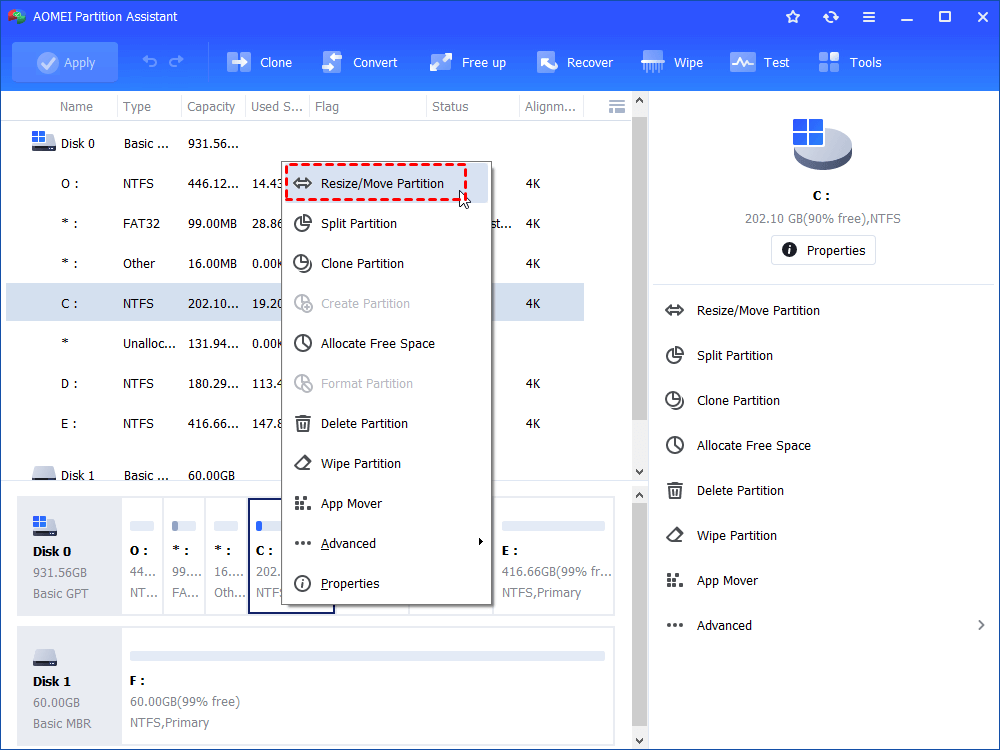Click Delete Partition in right panel

[724, 490]
